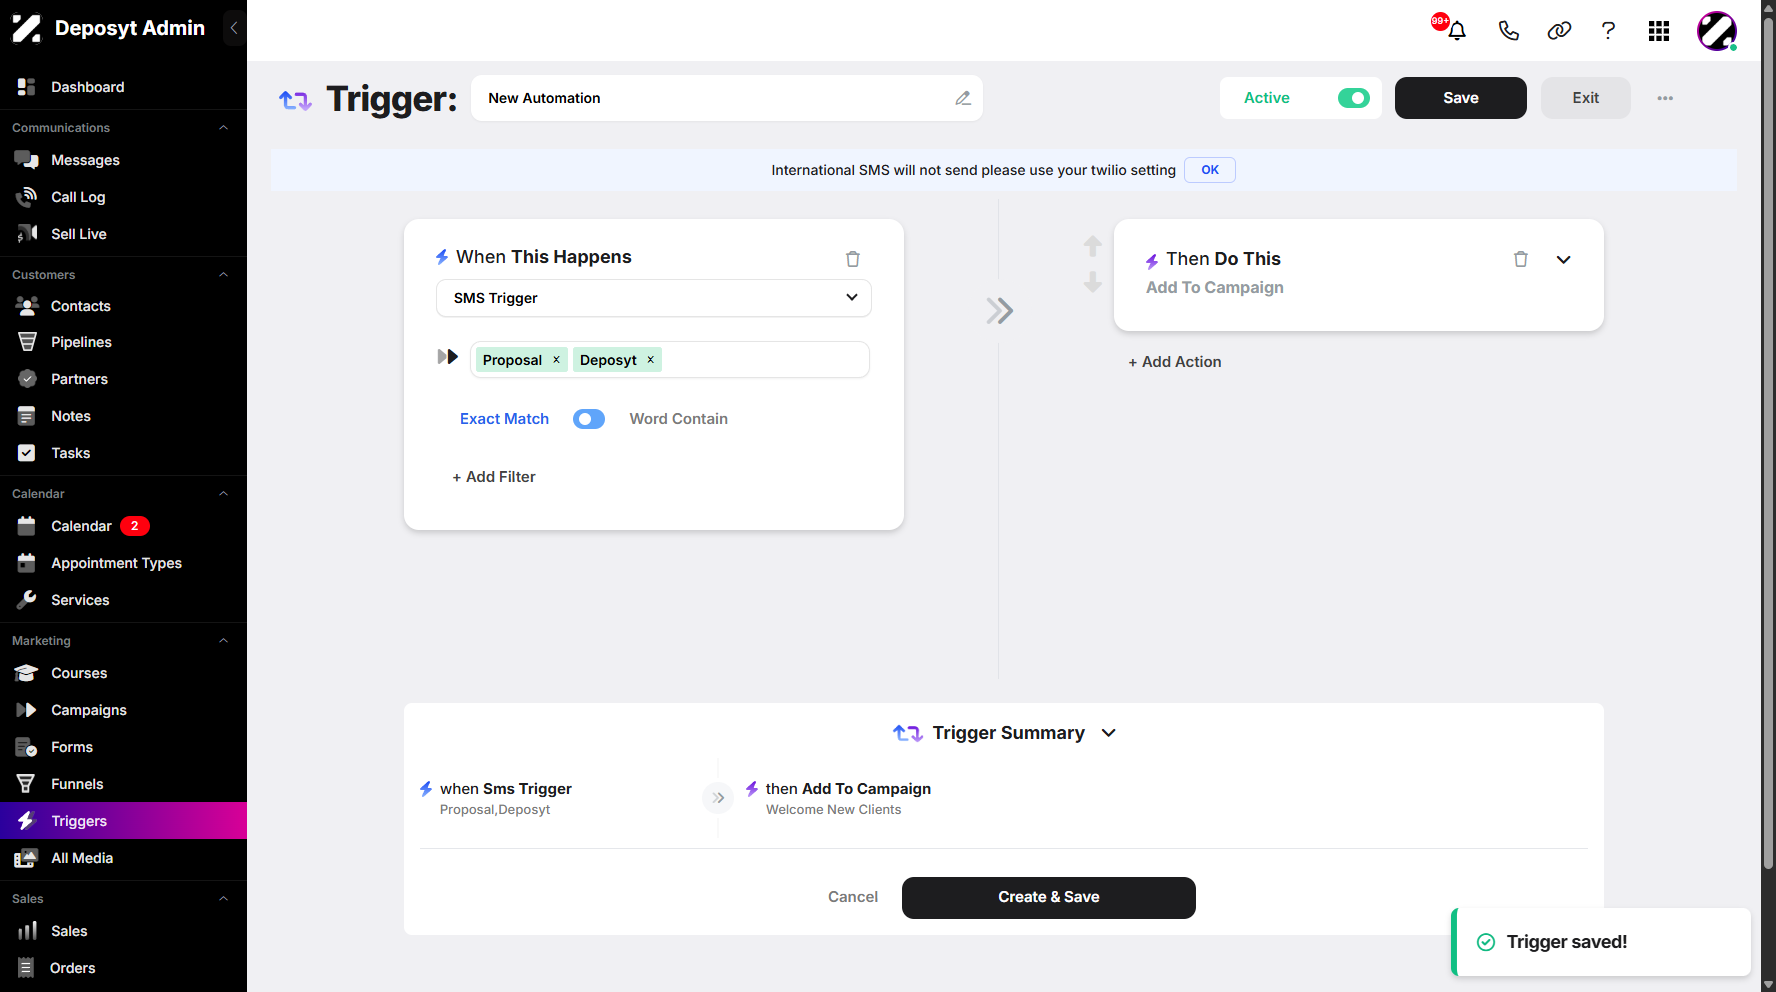Open Dashboard in the sidebar
This screenshot has width=1776, height=992.
point(123,87)
